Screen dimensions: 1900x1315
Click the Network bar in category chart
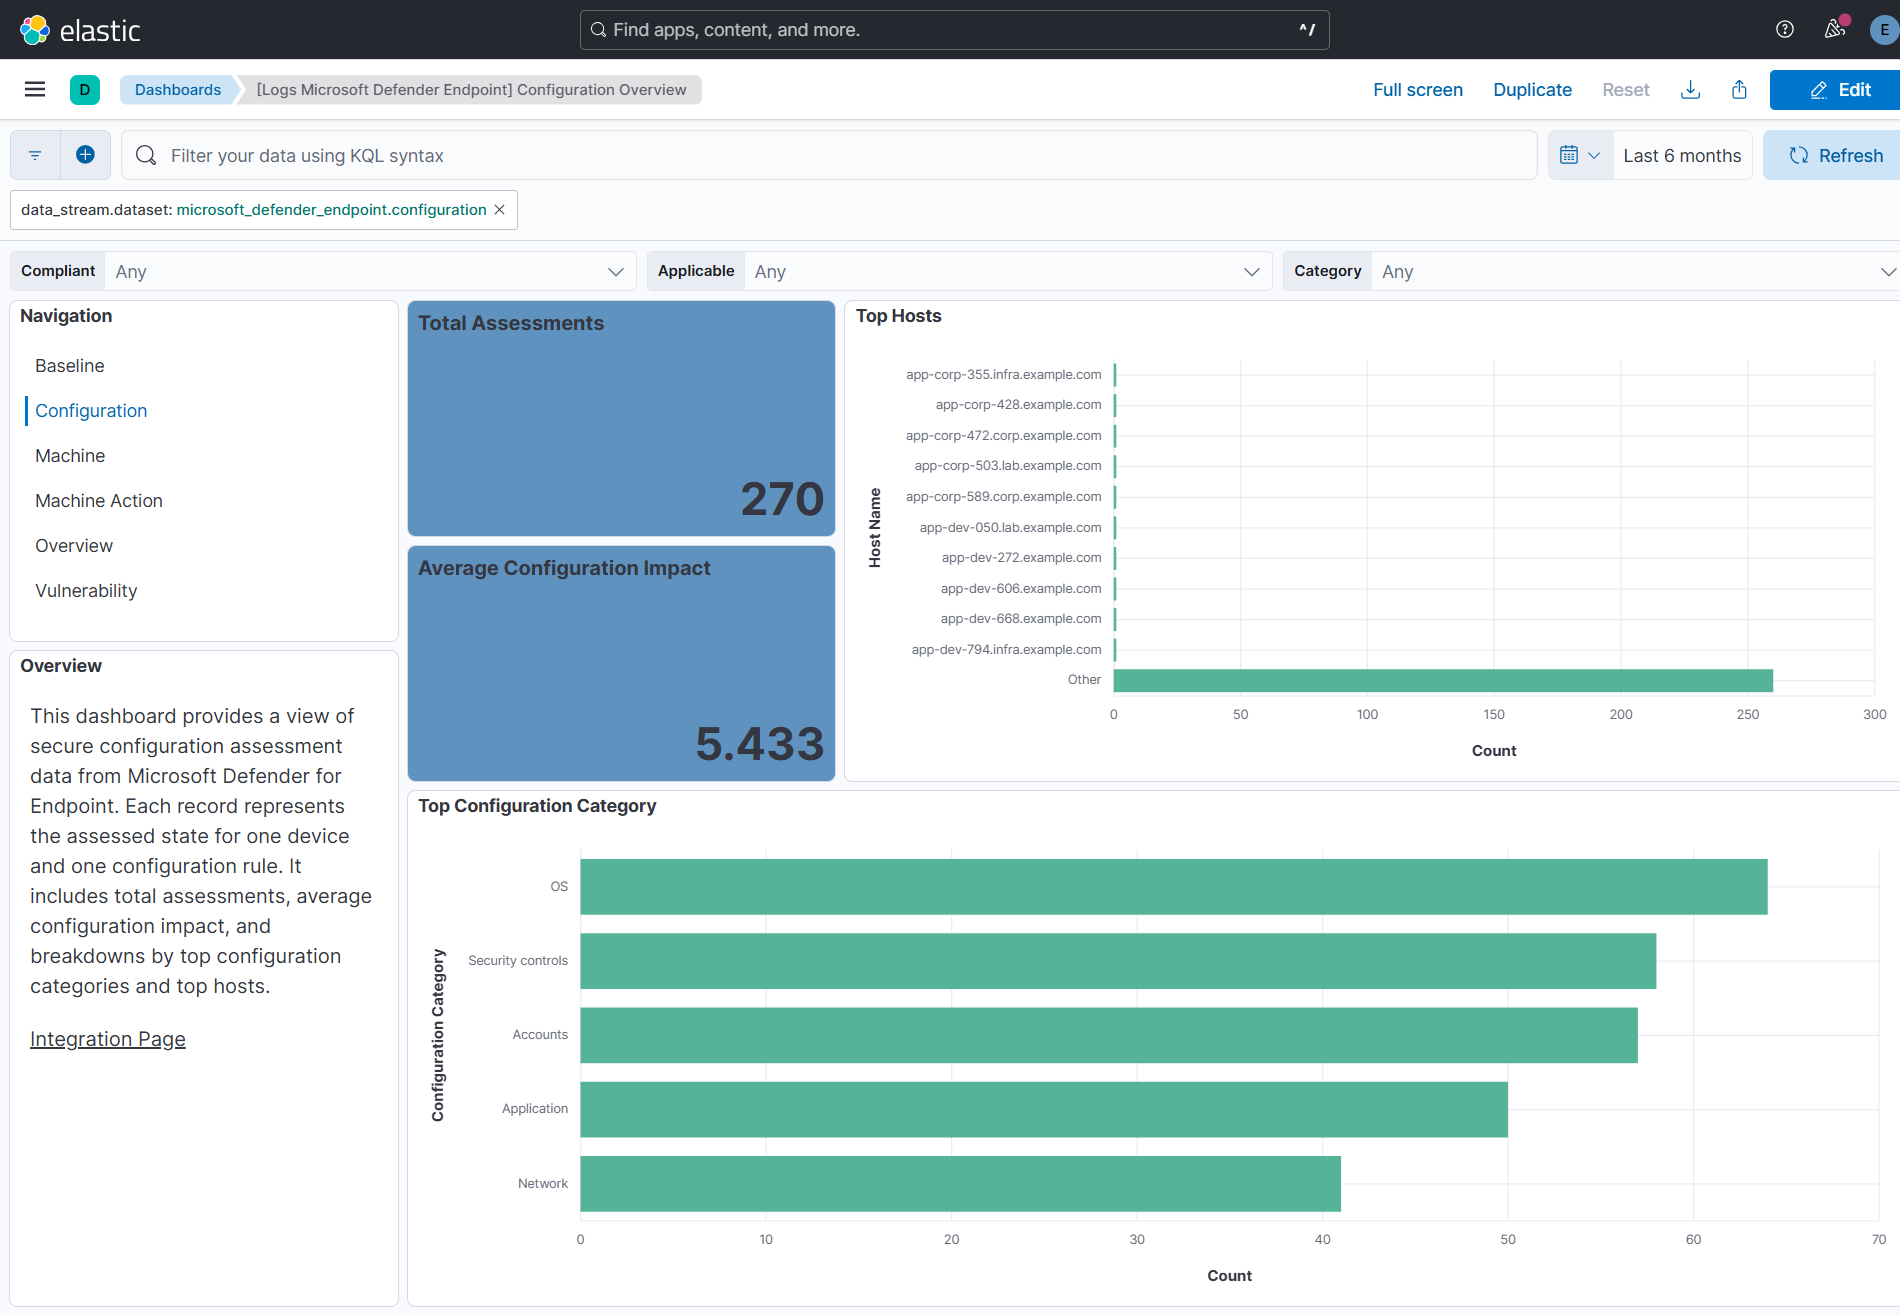(x=961, y=1184)
